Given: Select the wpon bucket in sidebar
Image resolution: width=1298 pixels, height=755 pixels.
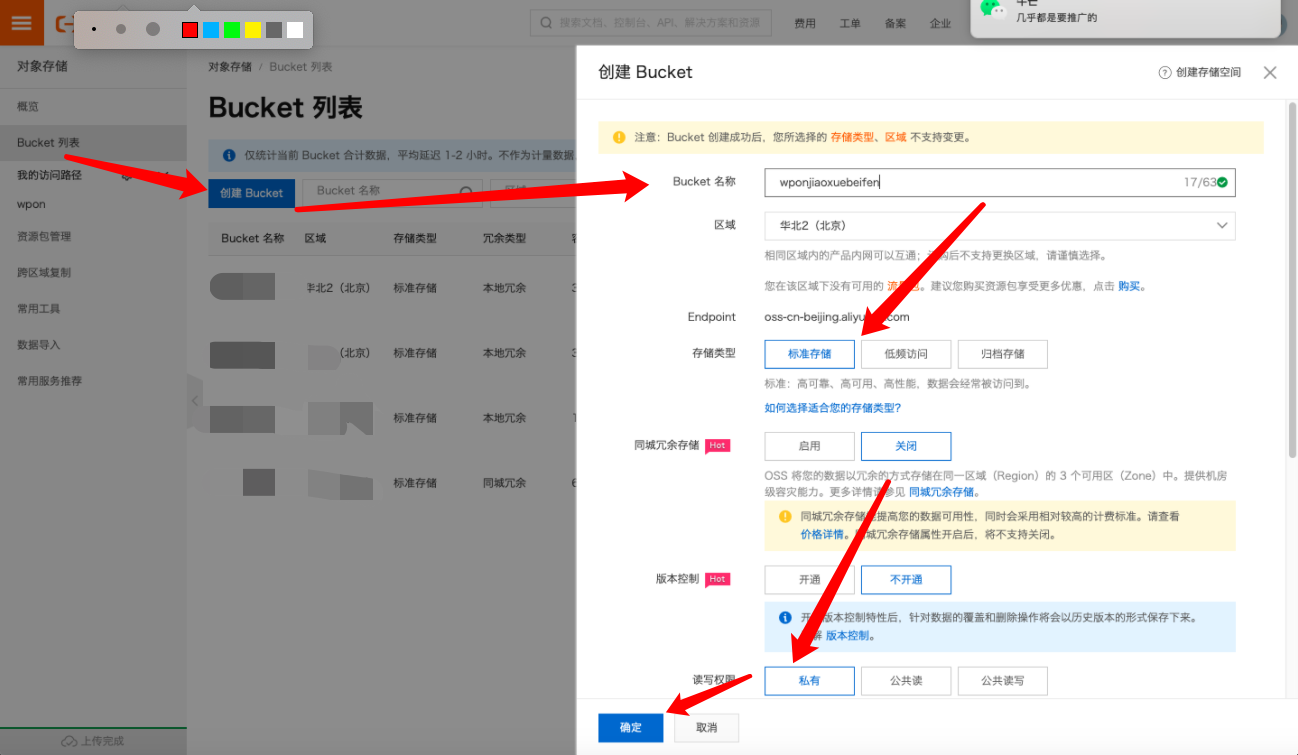Looking at the screenshot, I should tap(32, 204).
